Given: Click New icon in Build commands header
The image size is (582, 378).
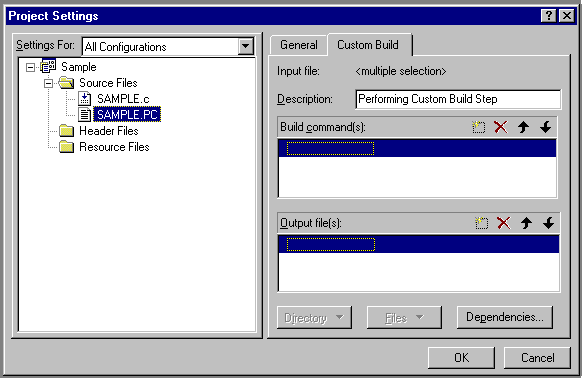Looking at the screenshot, I should 478,127.
